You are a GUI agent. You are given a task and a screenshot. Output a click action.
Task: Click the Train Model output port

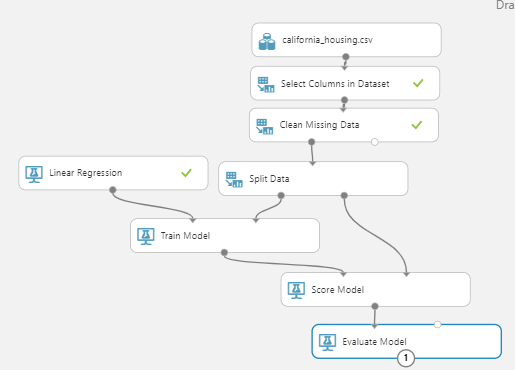click(x=224, y=252)
